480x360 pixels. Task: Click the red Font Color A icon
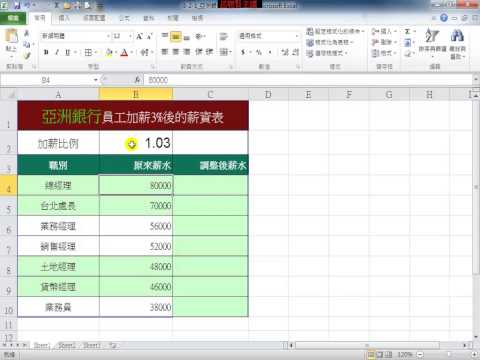pyautogui.click(x=124, y=52)
